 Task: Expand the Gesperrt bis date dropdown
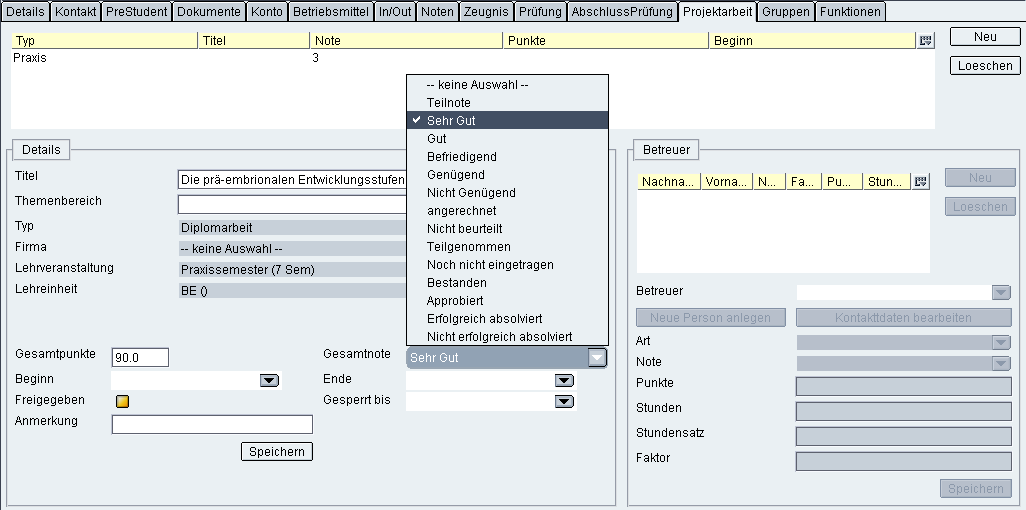point(564,402)
